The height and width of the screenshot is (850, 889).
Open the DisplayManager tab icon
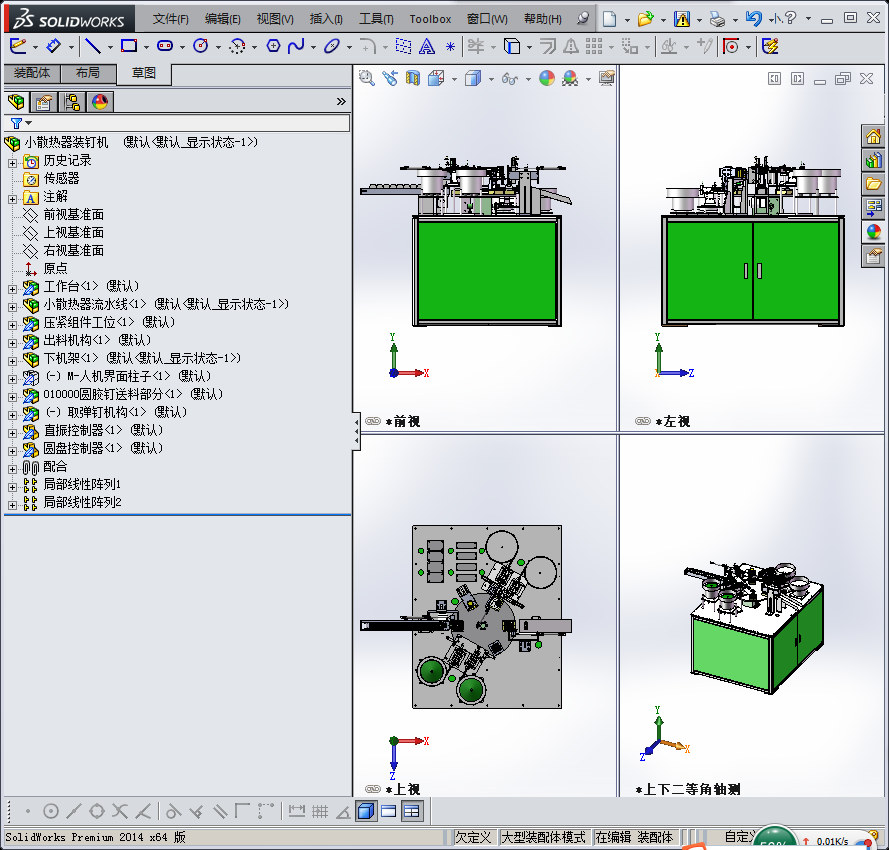100,102
